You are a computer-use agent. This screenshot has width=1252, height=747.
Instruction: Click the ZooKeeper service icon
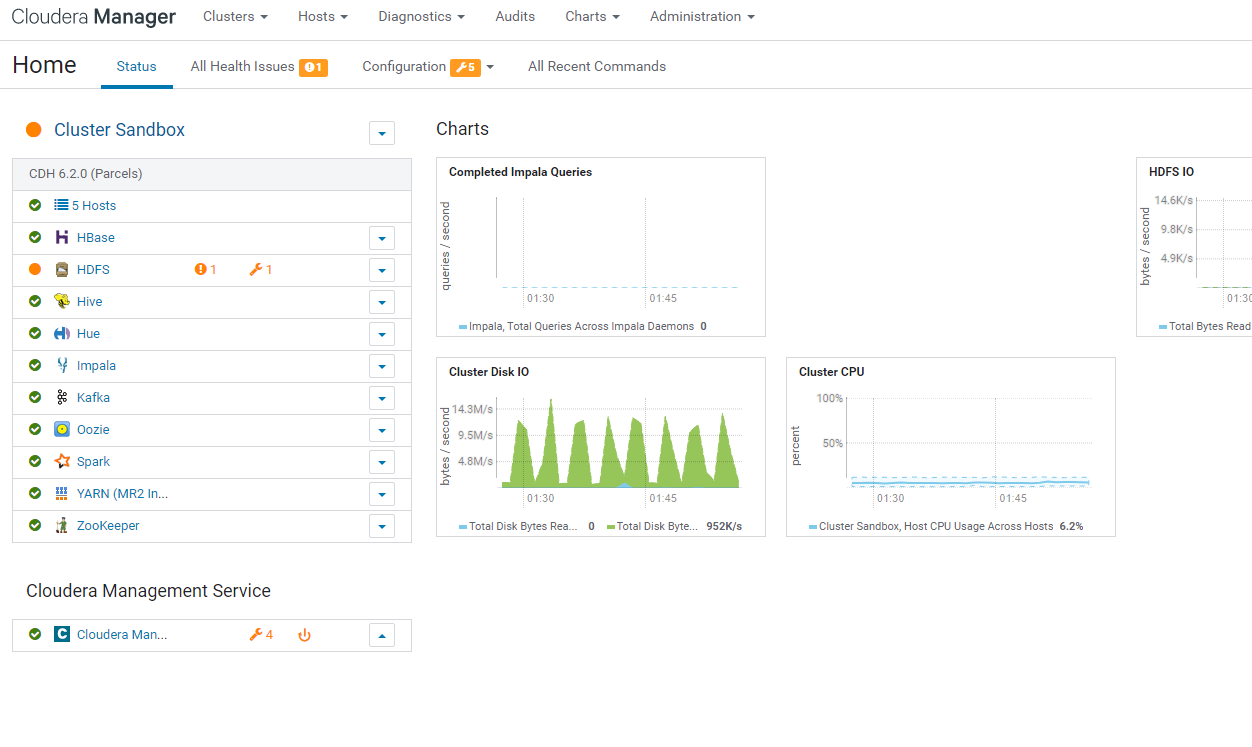63,525
